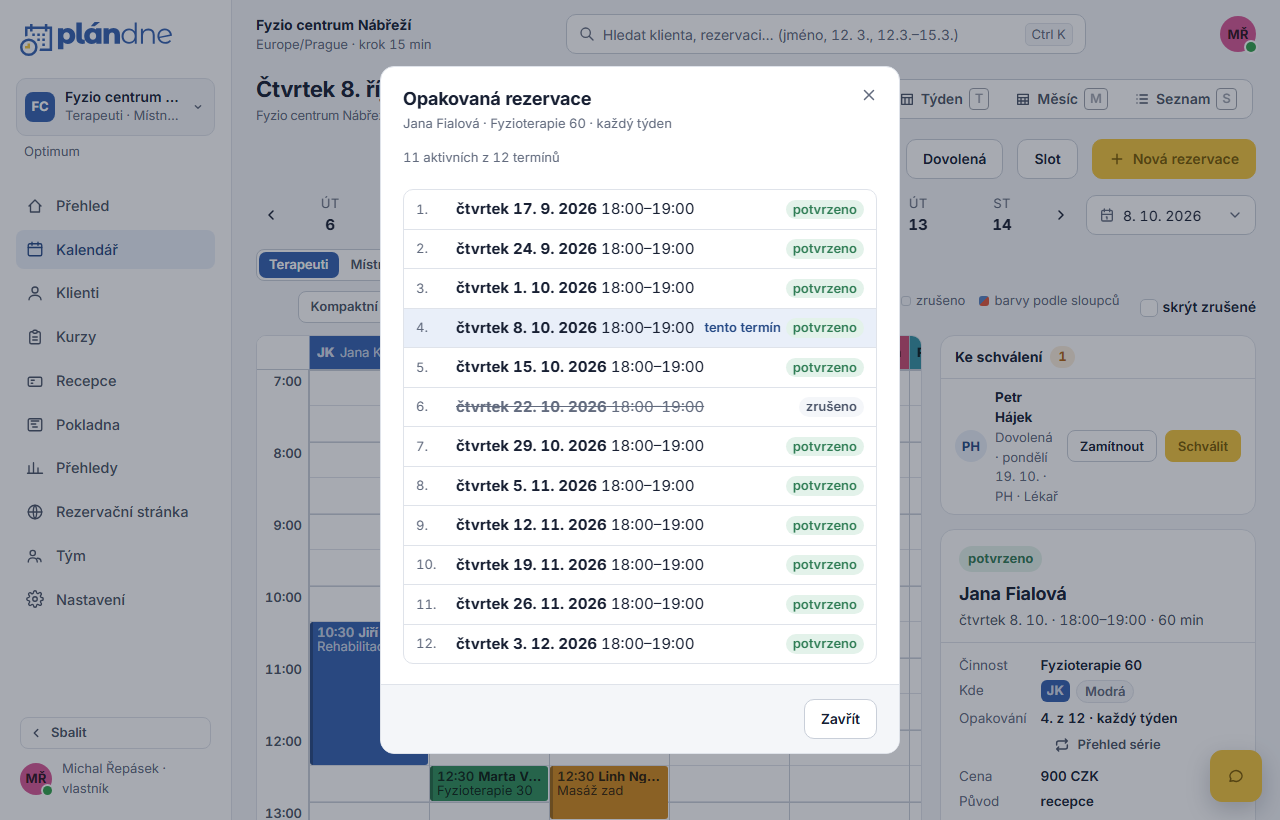Expand the Fyzio centrum workspace selector

click(115, 107)
